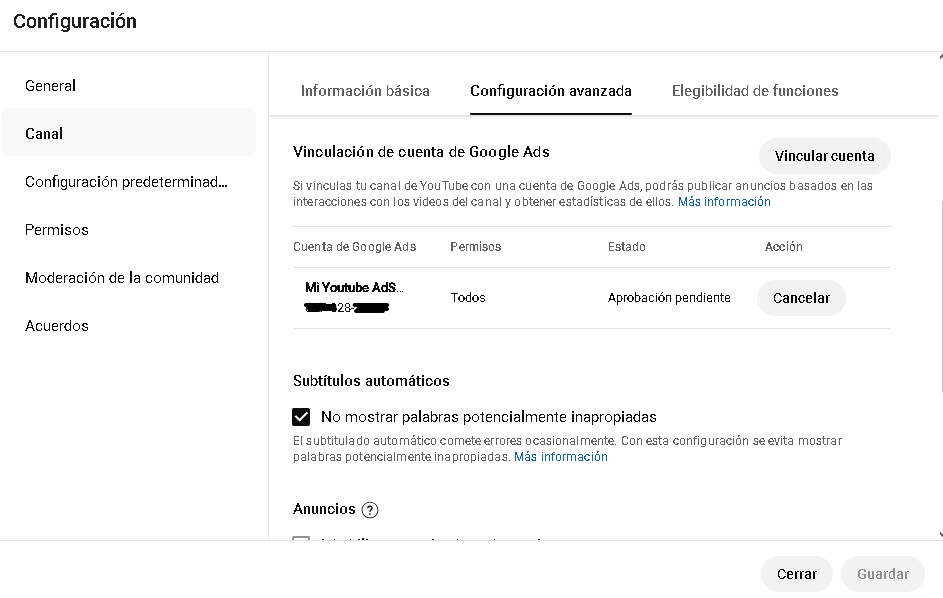Open Más información about Google Ads linking
The image size is (943, 598).
724,202
